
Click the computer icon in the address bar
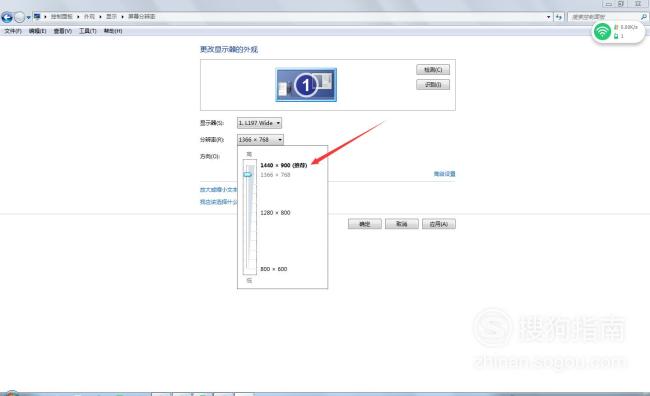pos(37,17)
